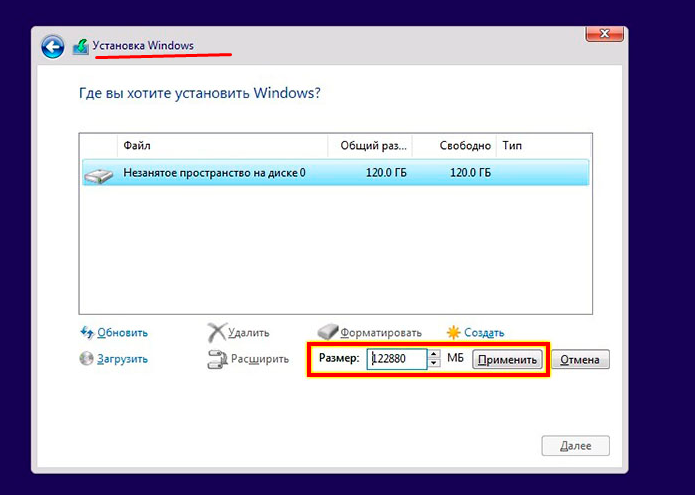Click the Расширить partition icon
The image size is (695, 495).
pos(217,359)
